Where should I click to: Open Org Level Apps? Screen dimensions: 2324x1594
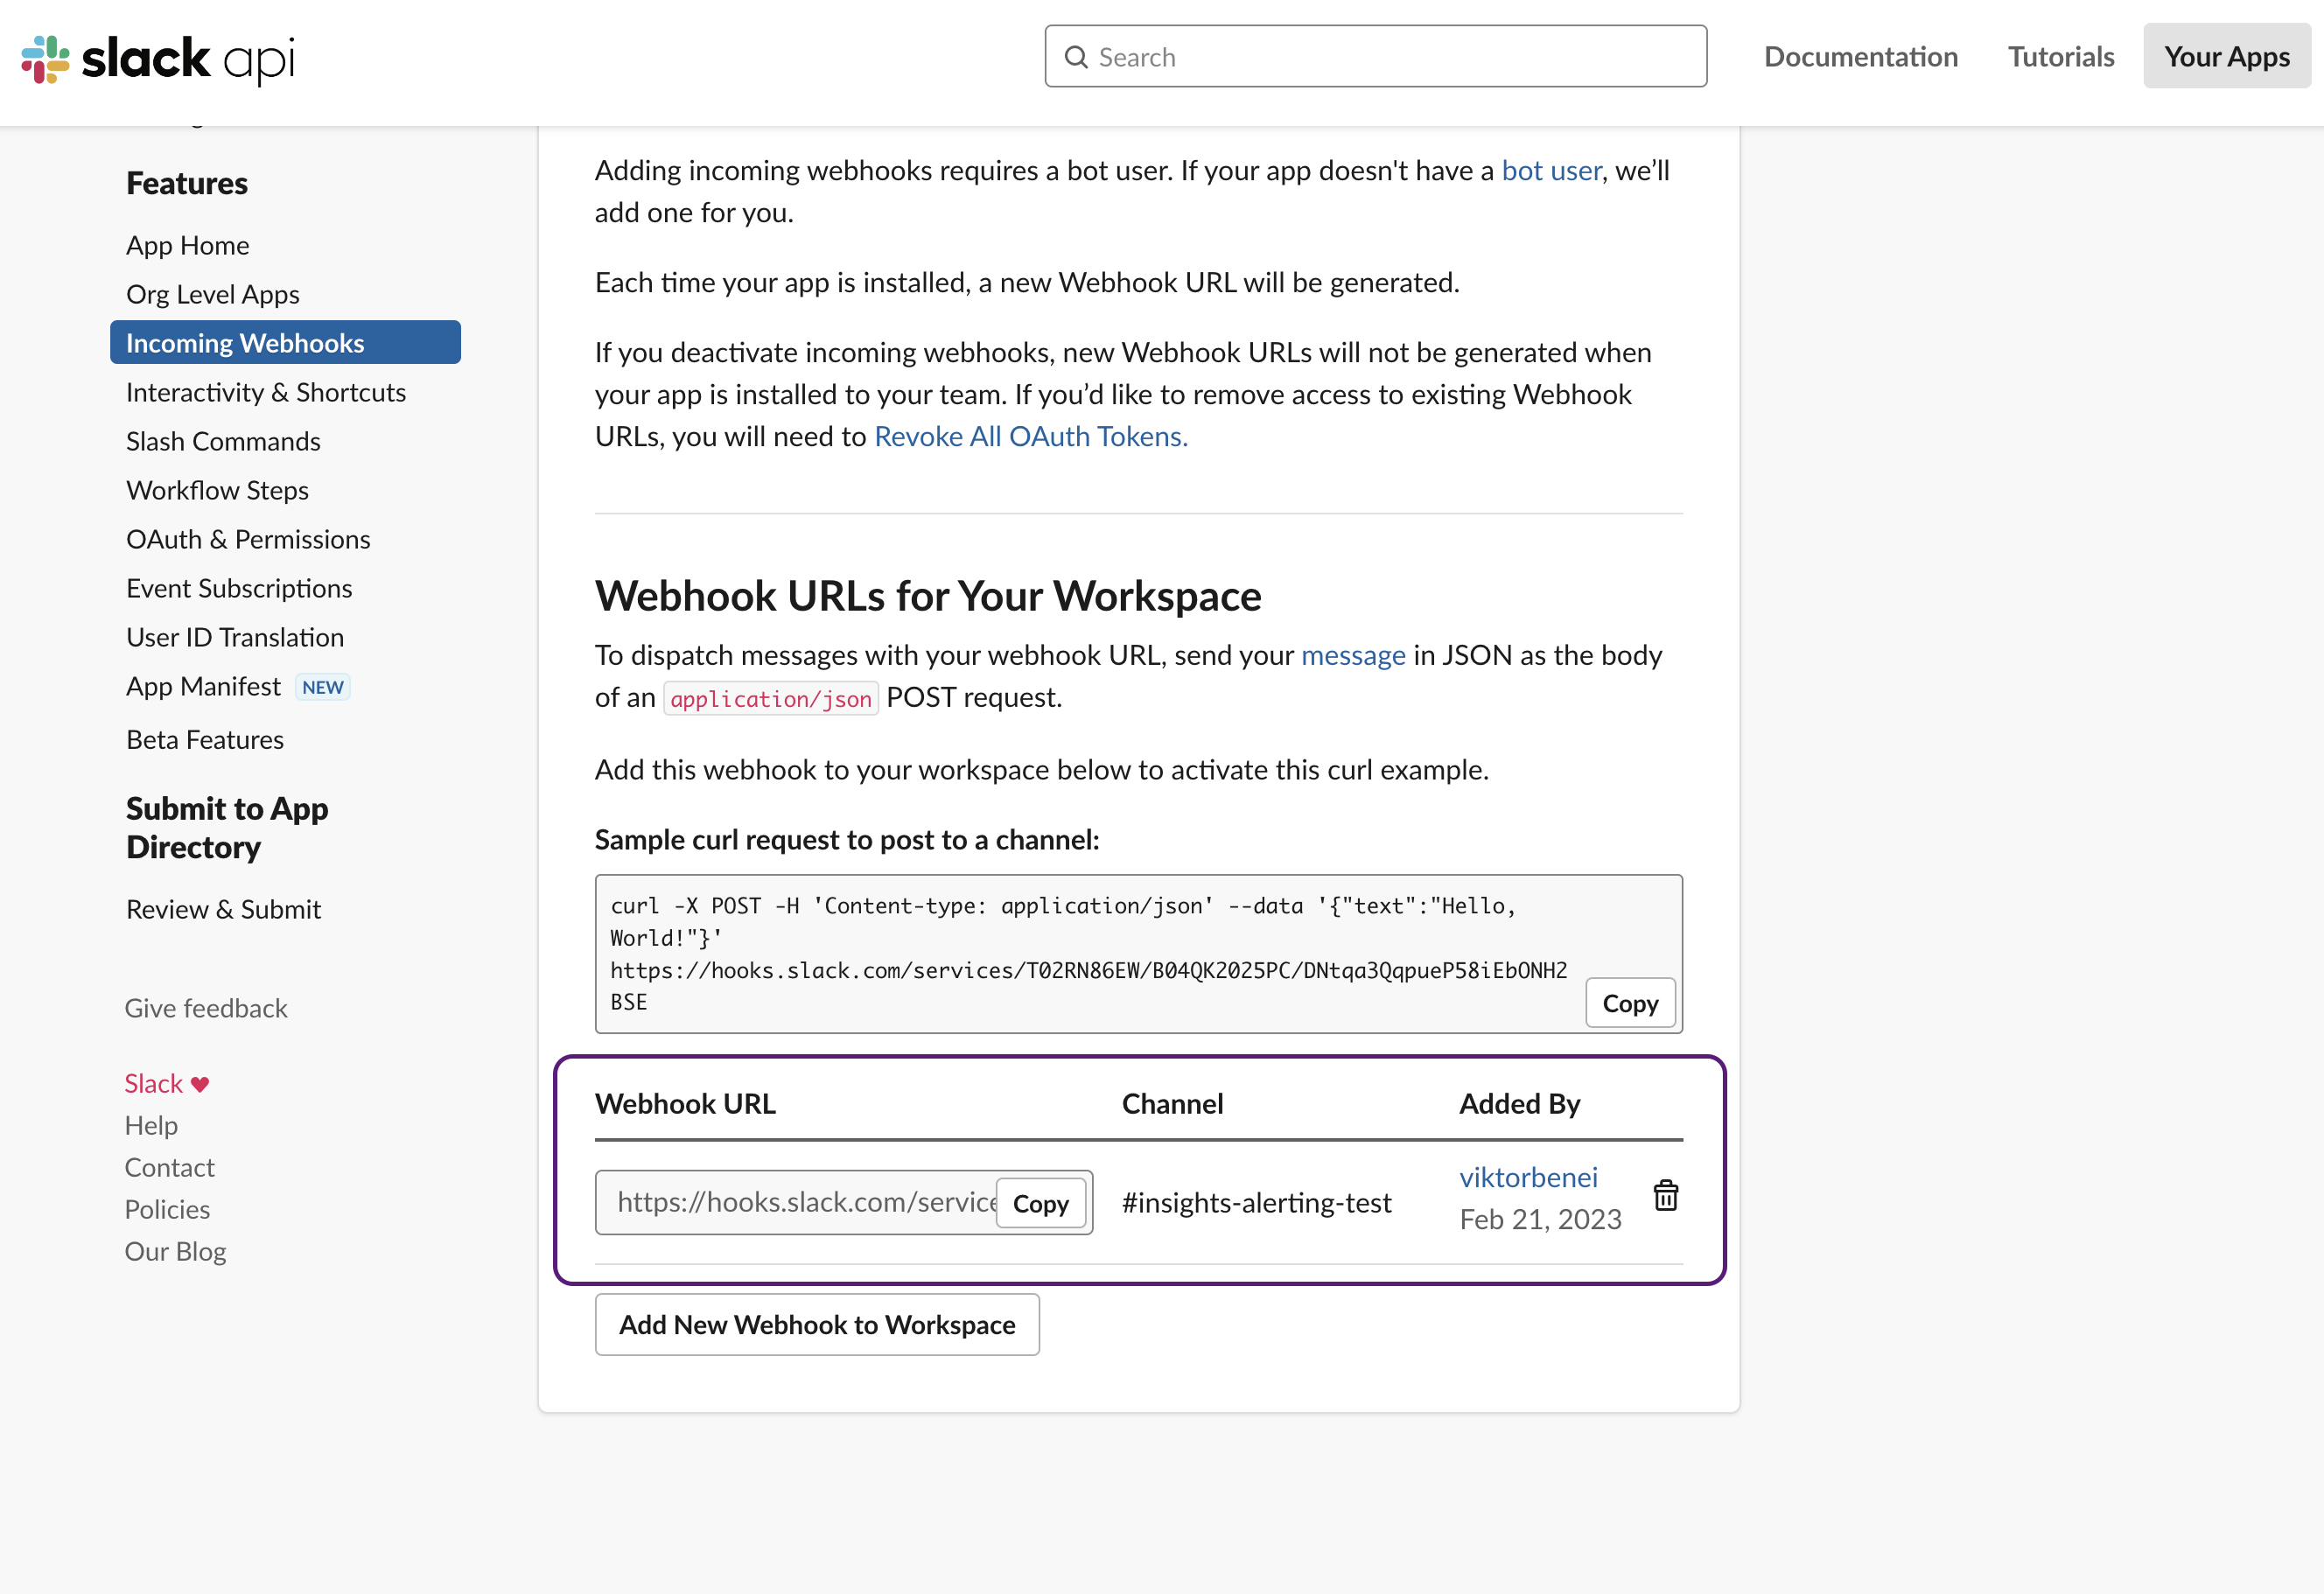click(x=213, y=294)
